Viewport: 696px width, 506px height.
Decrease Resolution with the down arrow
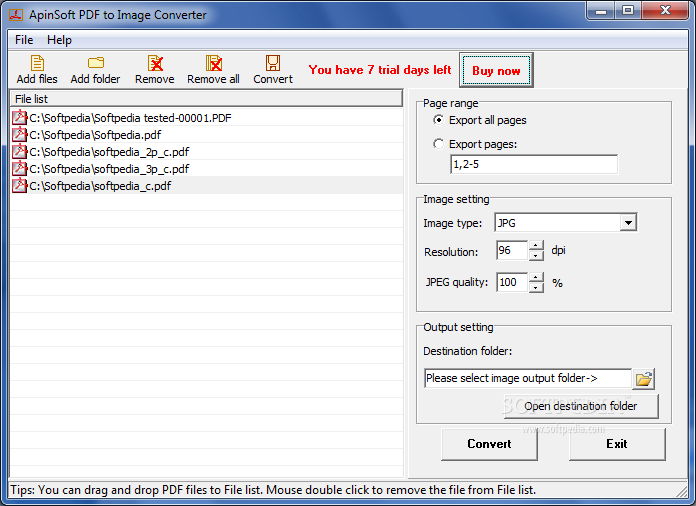pos(536,255)
